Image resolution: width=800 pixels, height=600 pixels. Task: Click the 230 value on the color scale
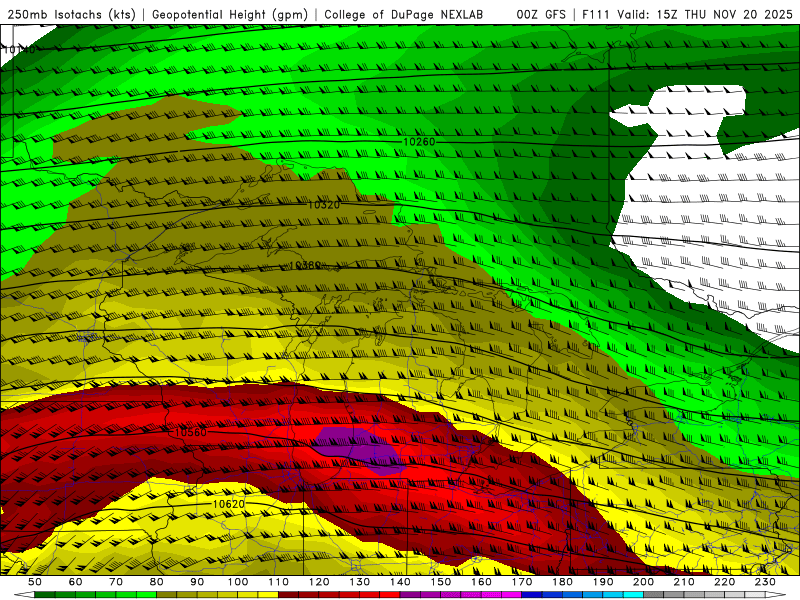click(x=765, y=582)
